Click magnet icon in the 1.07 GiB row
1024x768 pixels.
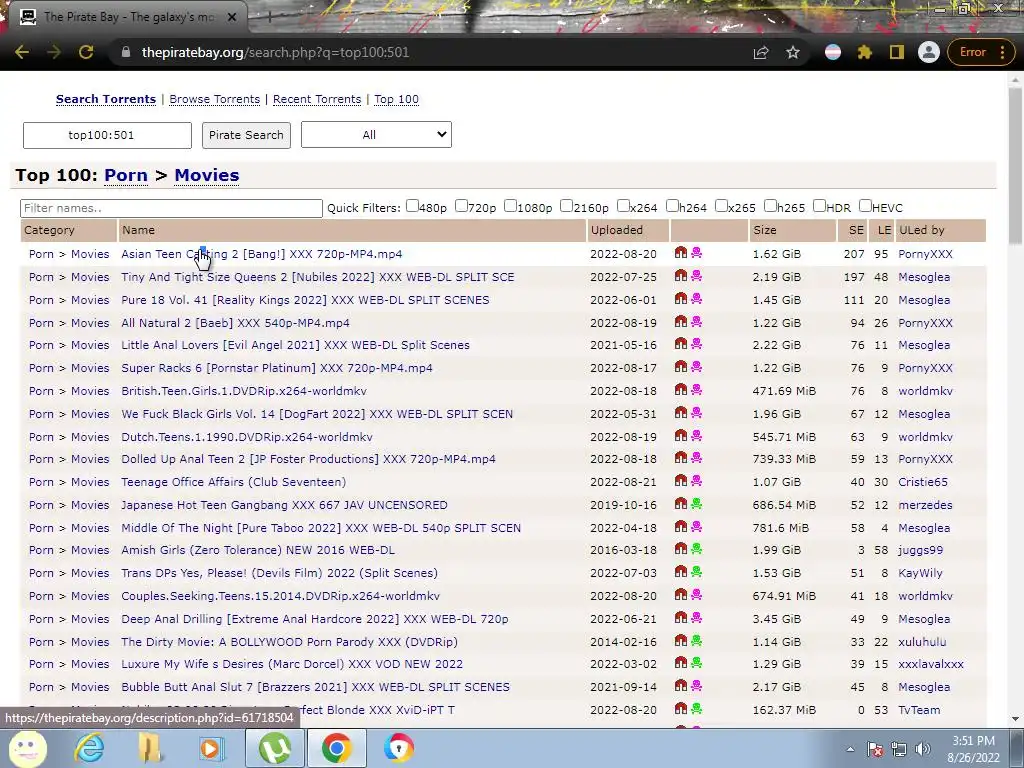(680, 481)
